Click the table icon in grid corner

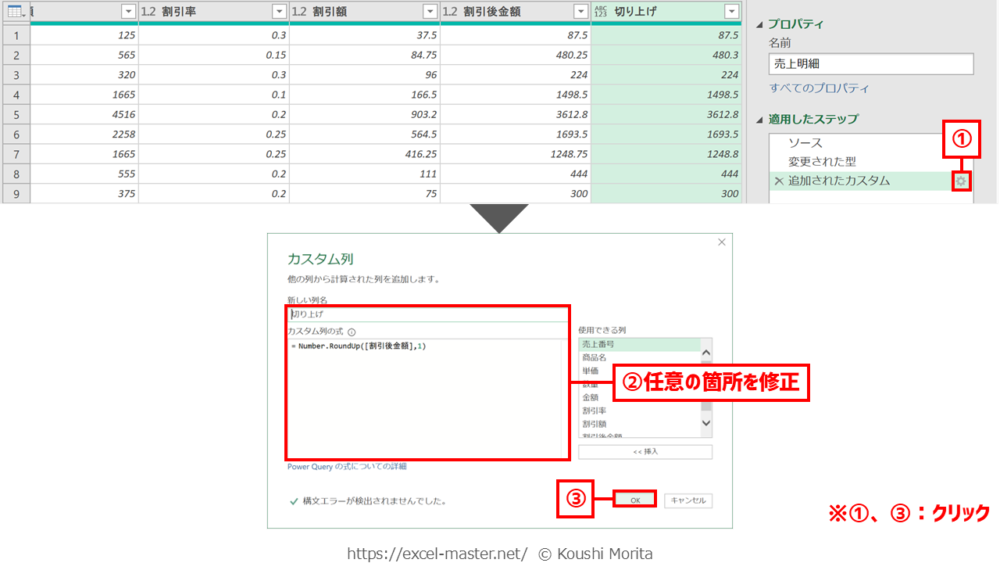14,11
